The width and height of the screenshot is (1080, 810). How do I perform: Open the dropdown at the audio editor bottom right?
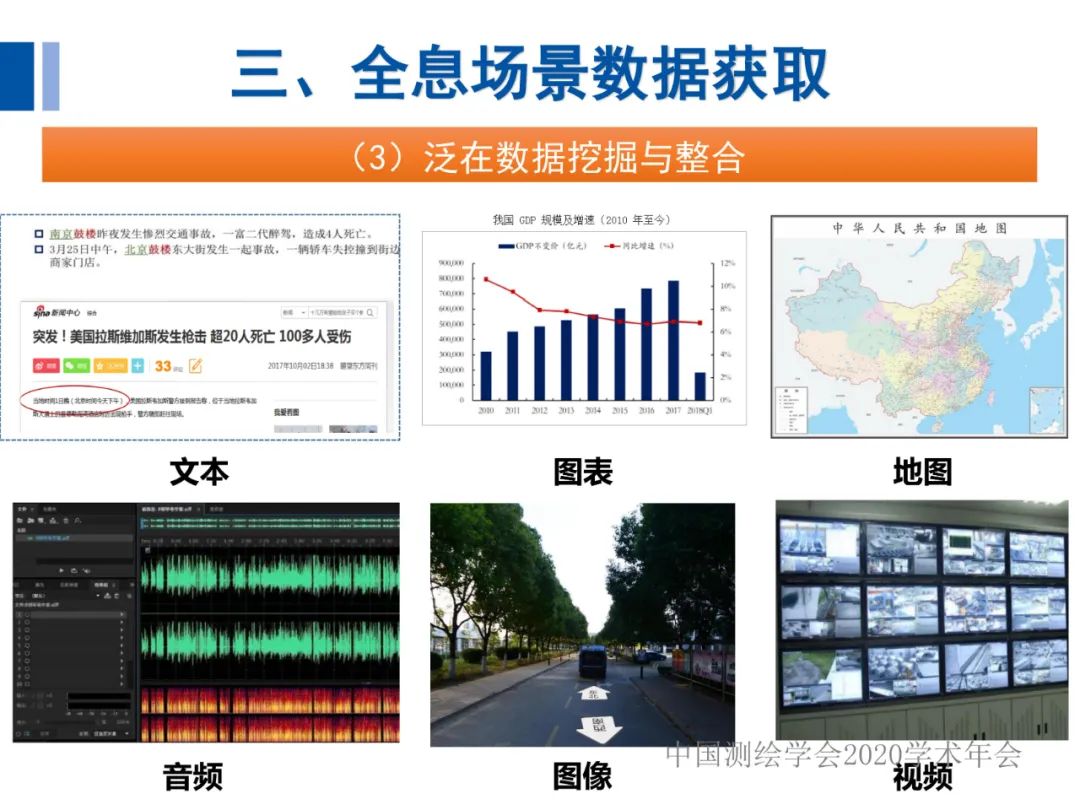(126, 733)
